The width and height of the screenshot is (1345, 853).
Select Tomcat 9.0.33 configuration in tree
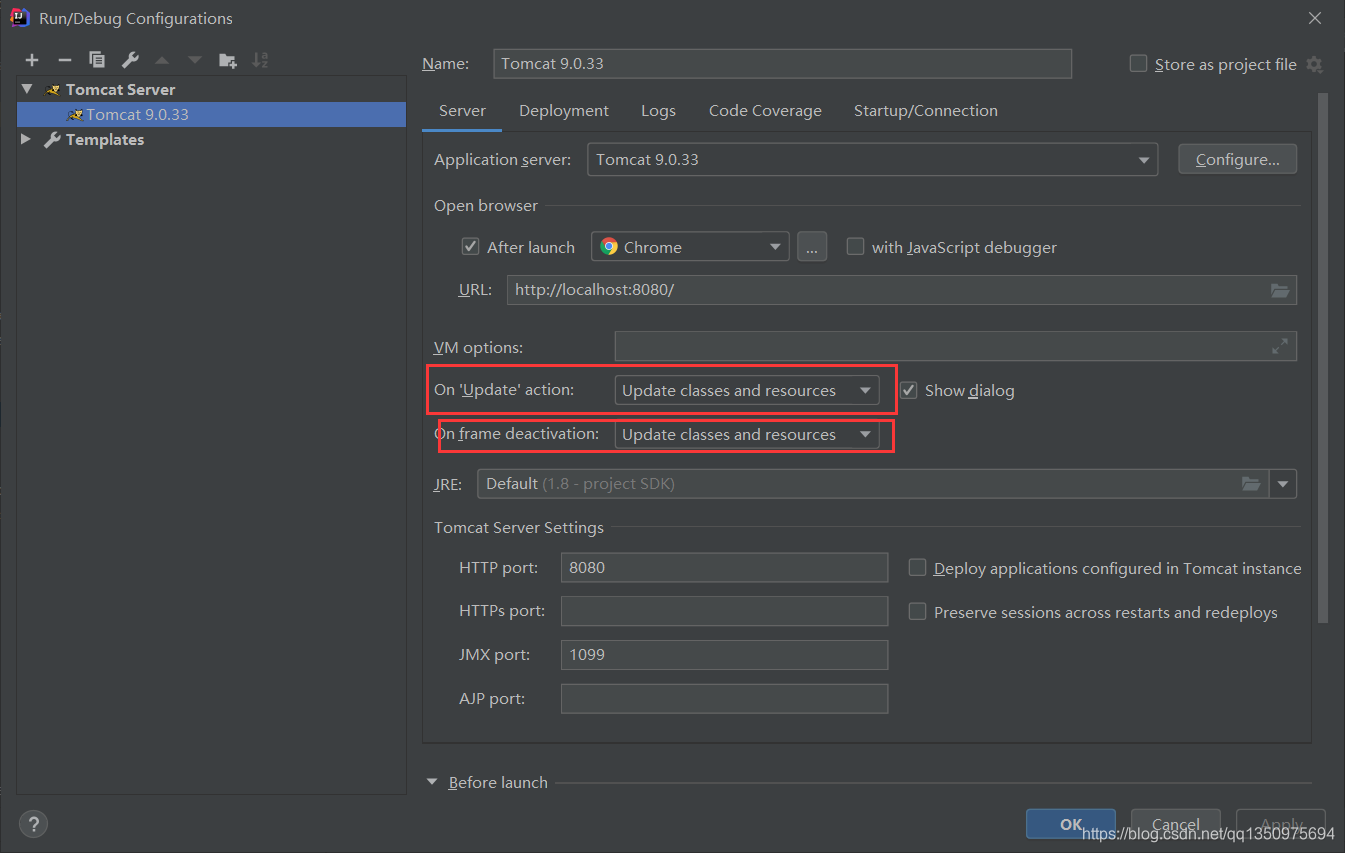coord(211,114)
